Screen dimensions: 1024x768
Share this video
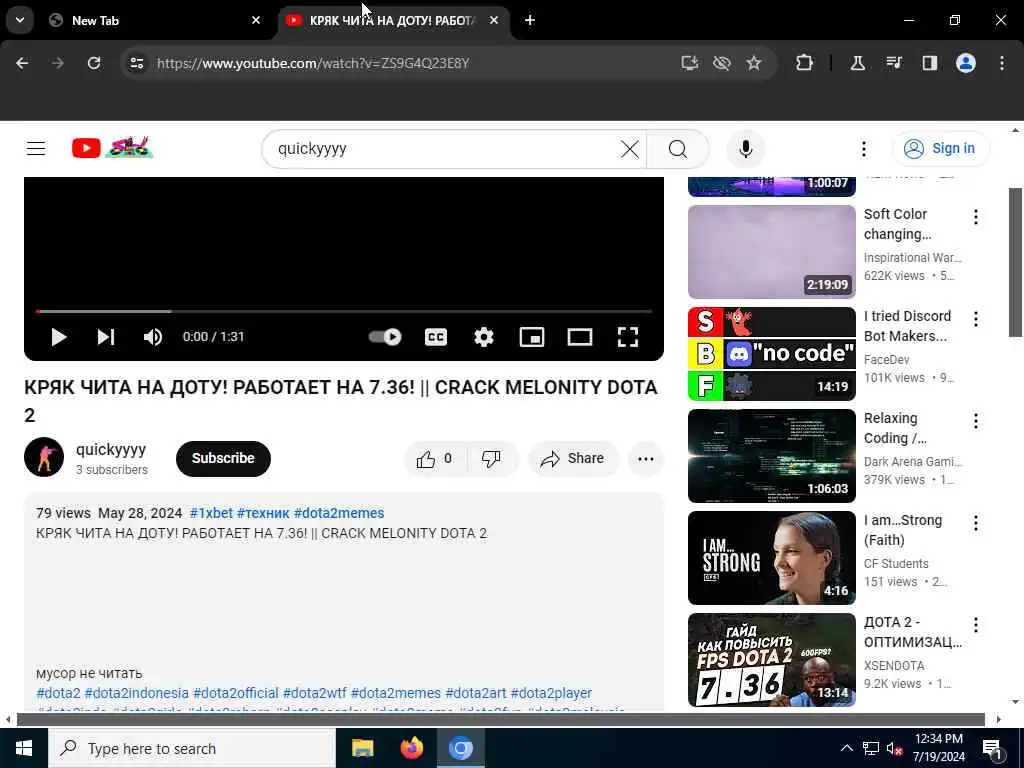click(573, 458)
